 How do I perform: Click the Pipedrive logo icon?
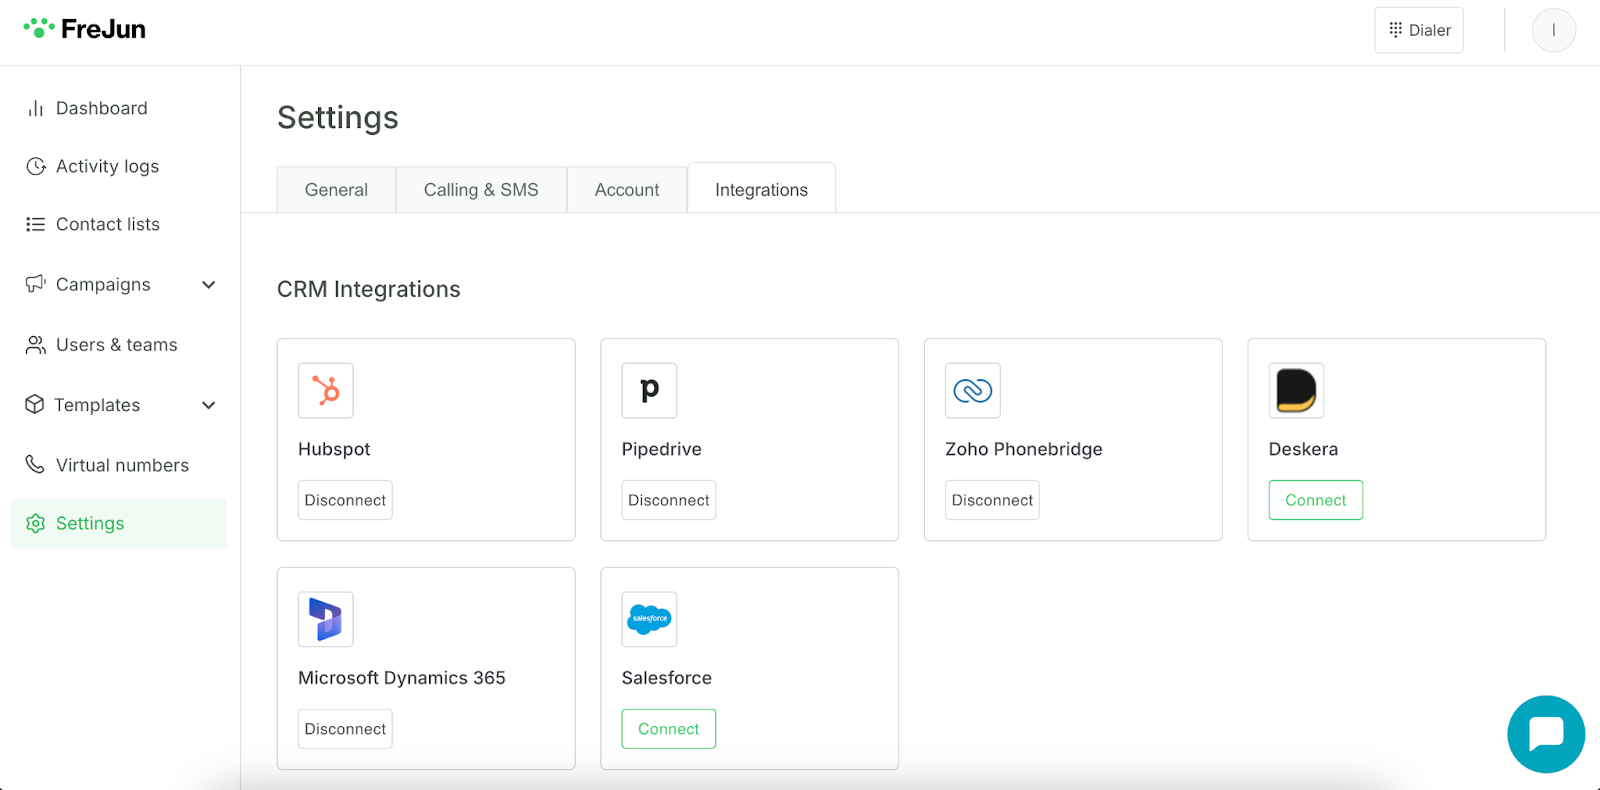649,390
